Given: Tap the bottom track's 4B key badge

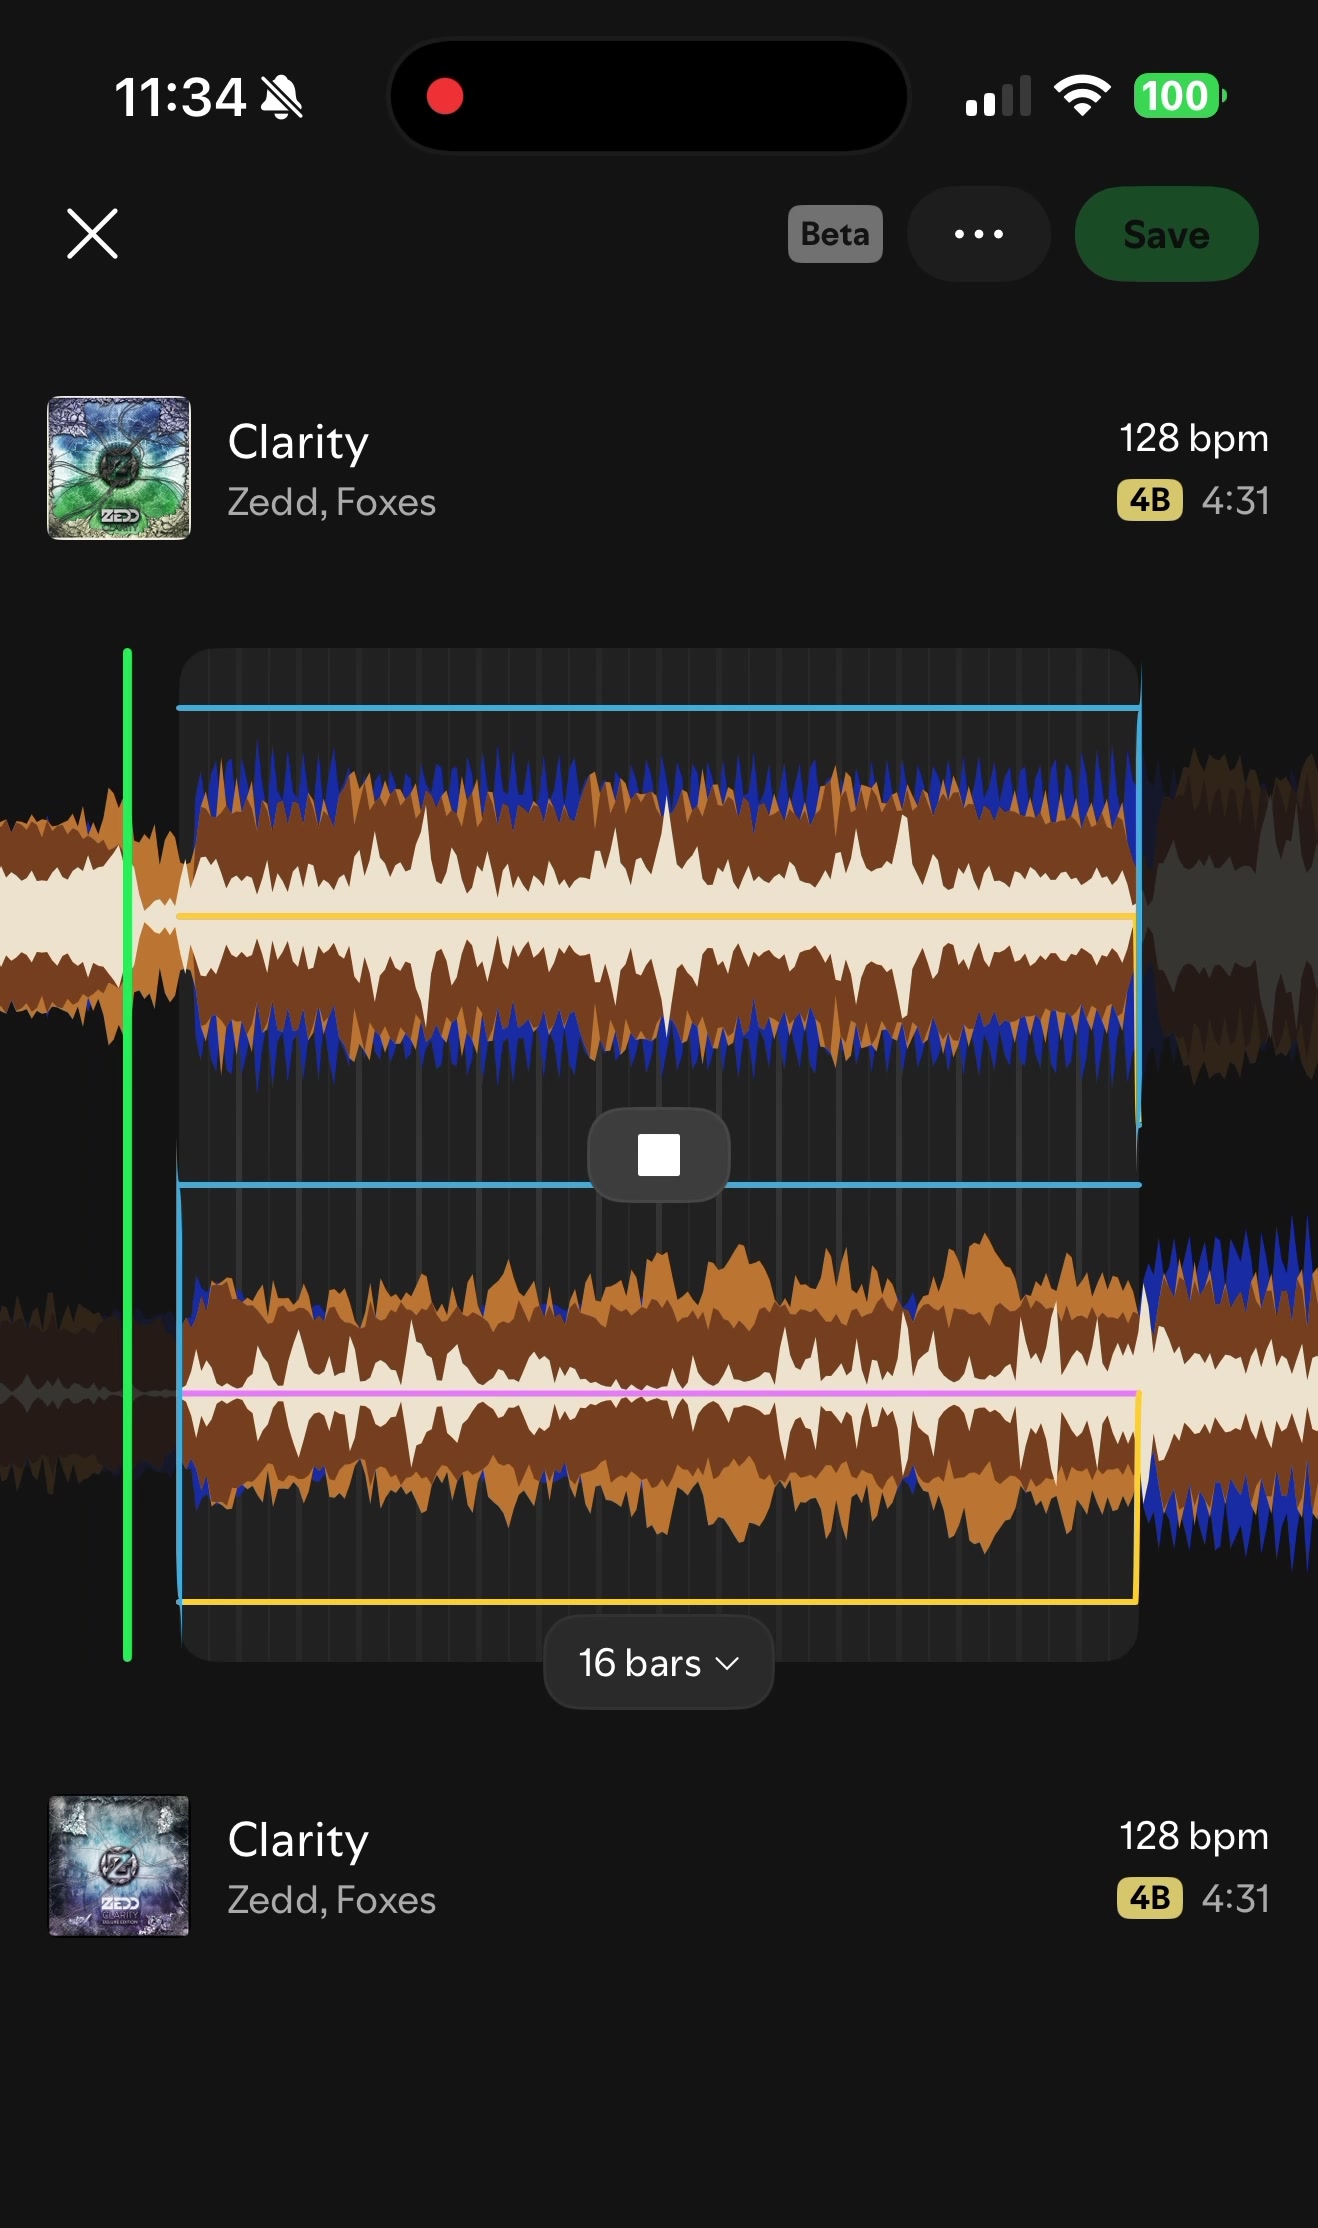Looking at the screenshot, I should [1149, 1898].
